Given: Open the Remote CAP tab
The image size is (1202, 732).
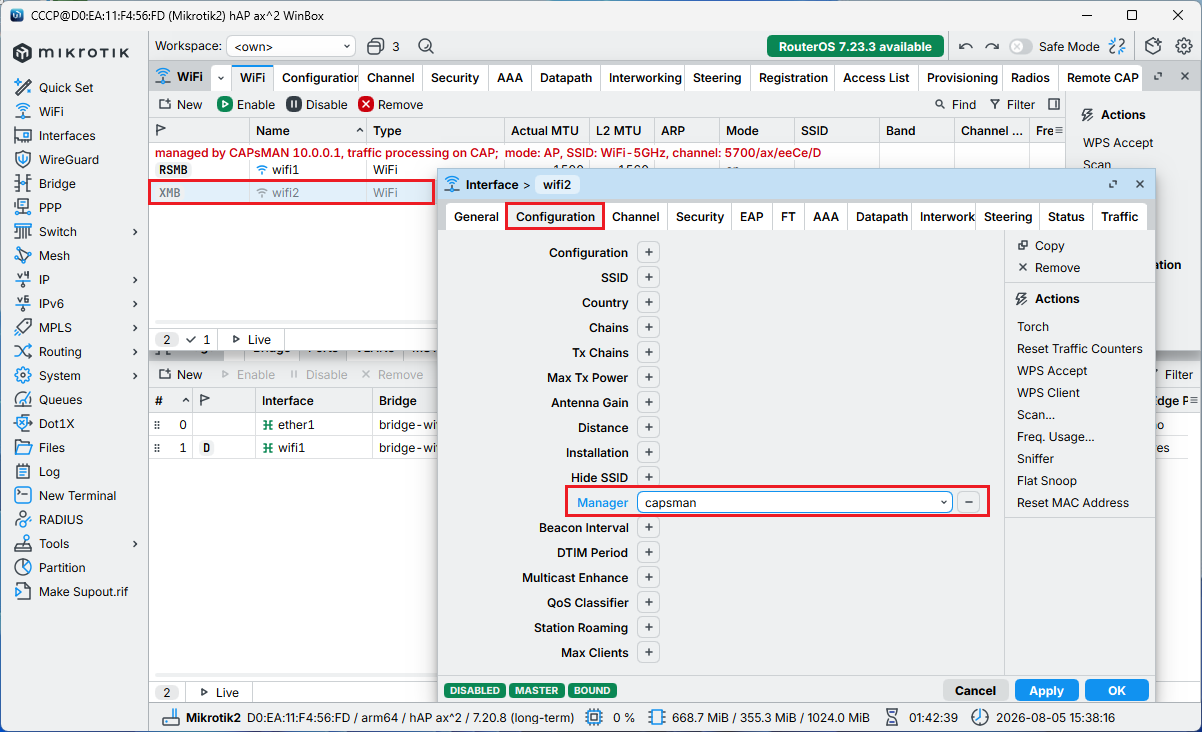Looking at the screenshot, I should (x=1102, y=77).
